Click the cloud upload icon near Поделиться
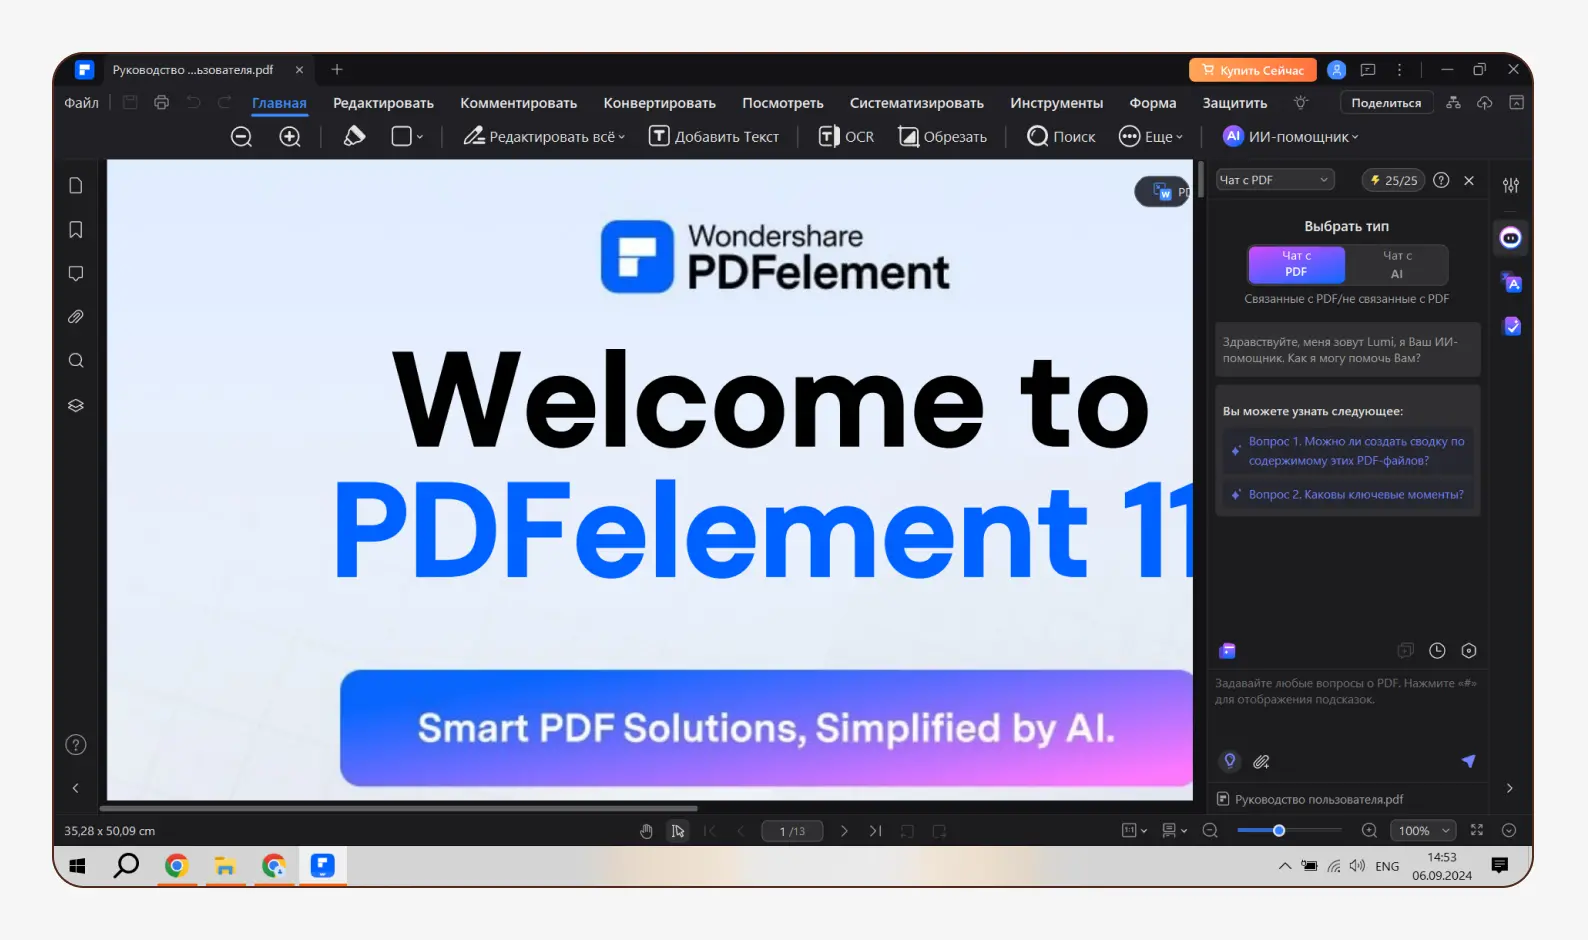The height and width of the screenshot is (940, 1588). point(1485,103)
